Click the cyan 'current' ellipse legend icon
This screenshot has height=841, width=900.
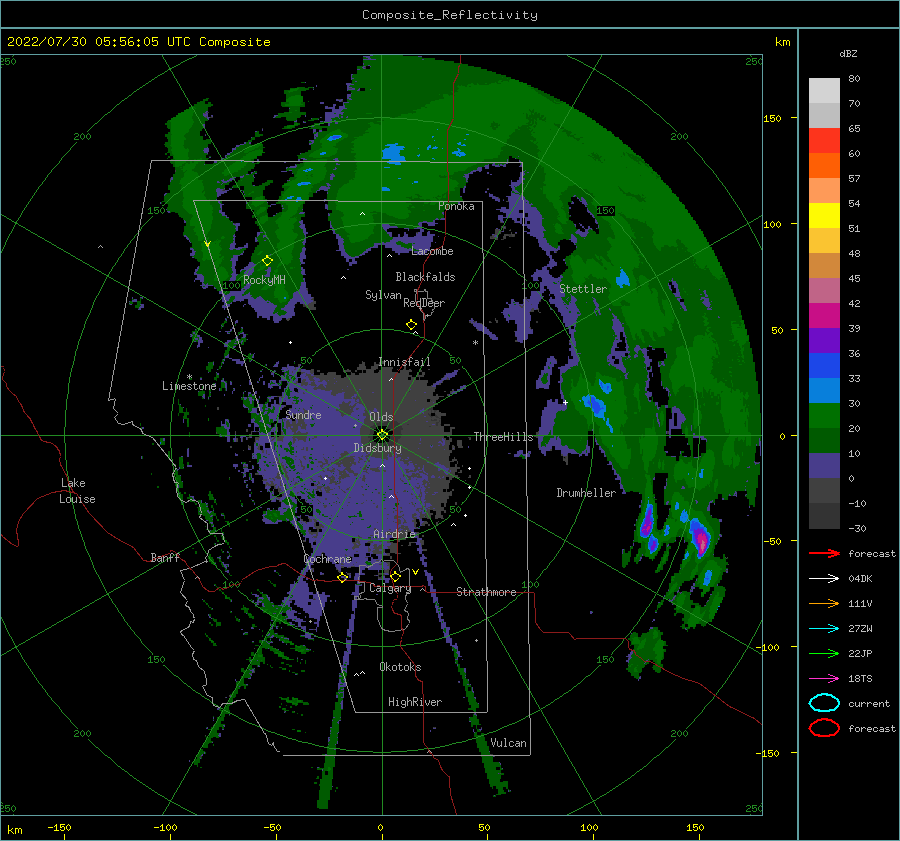824,703
